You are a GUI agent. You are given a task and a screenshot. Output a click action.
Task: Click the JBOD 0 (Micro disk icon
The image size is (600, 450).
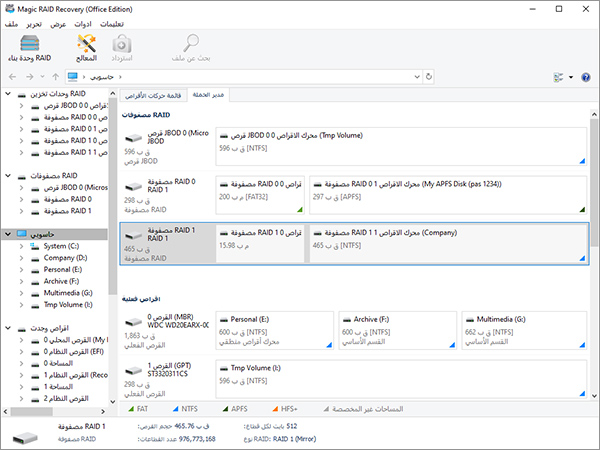point(133,138)
